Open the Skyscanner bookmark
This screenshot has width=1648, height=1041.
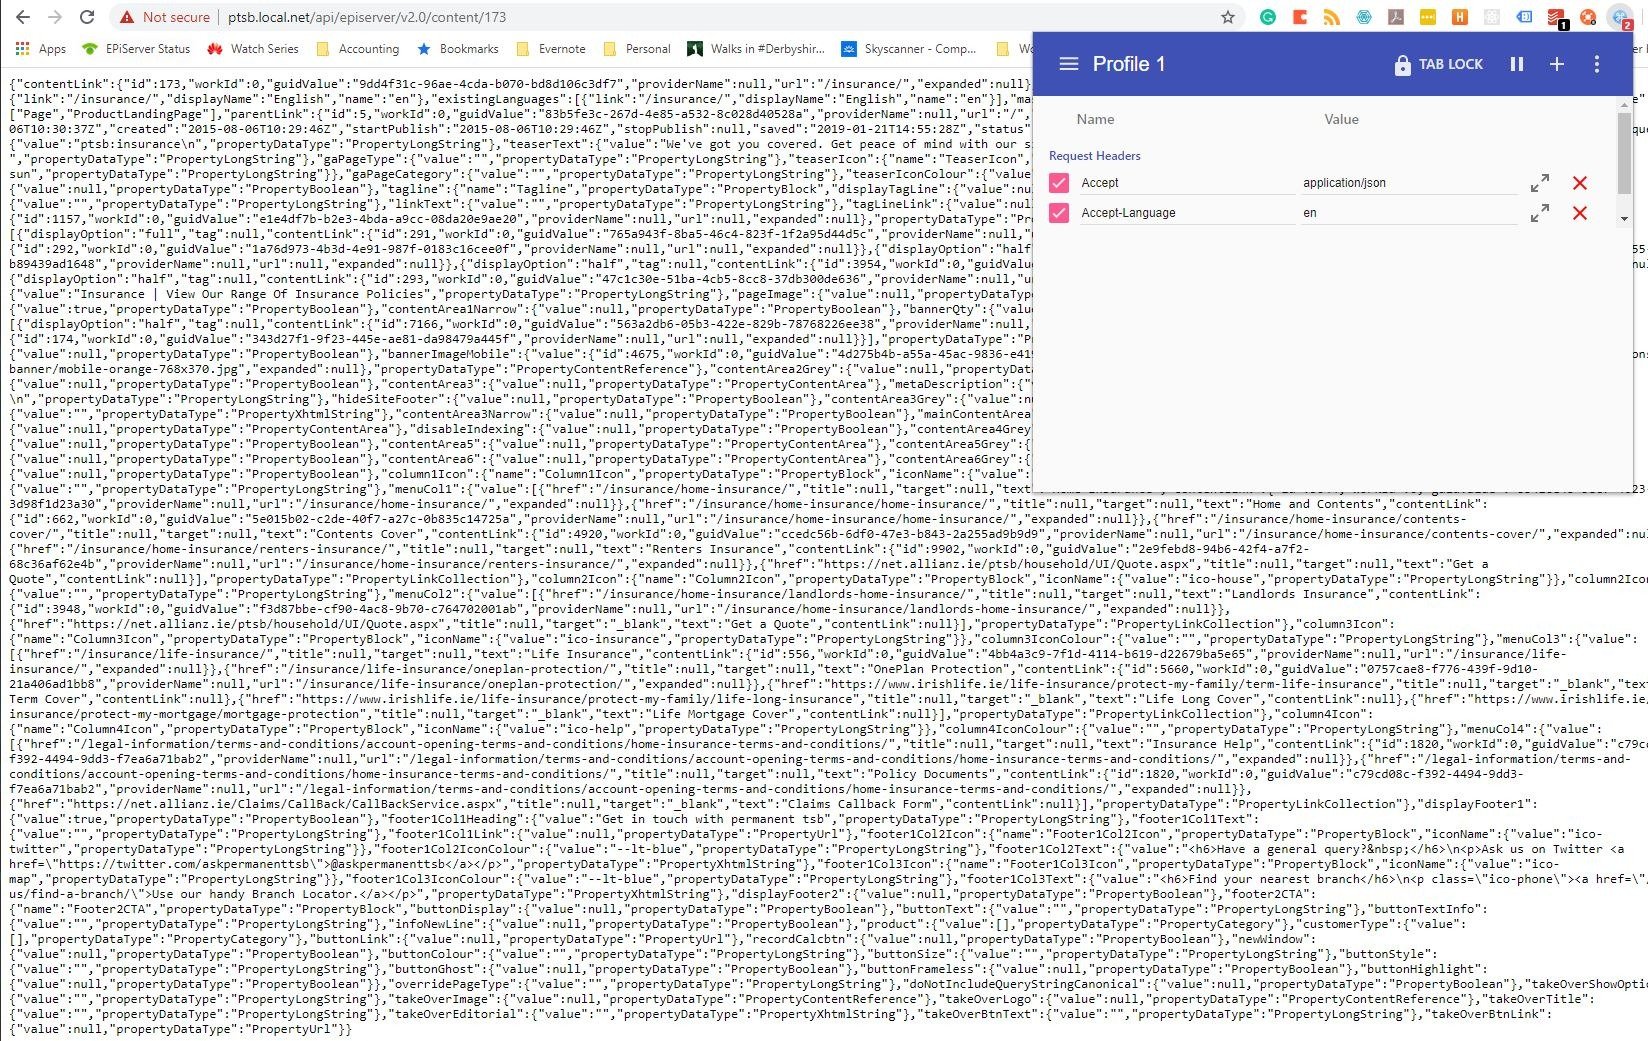(909, 48)
